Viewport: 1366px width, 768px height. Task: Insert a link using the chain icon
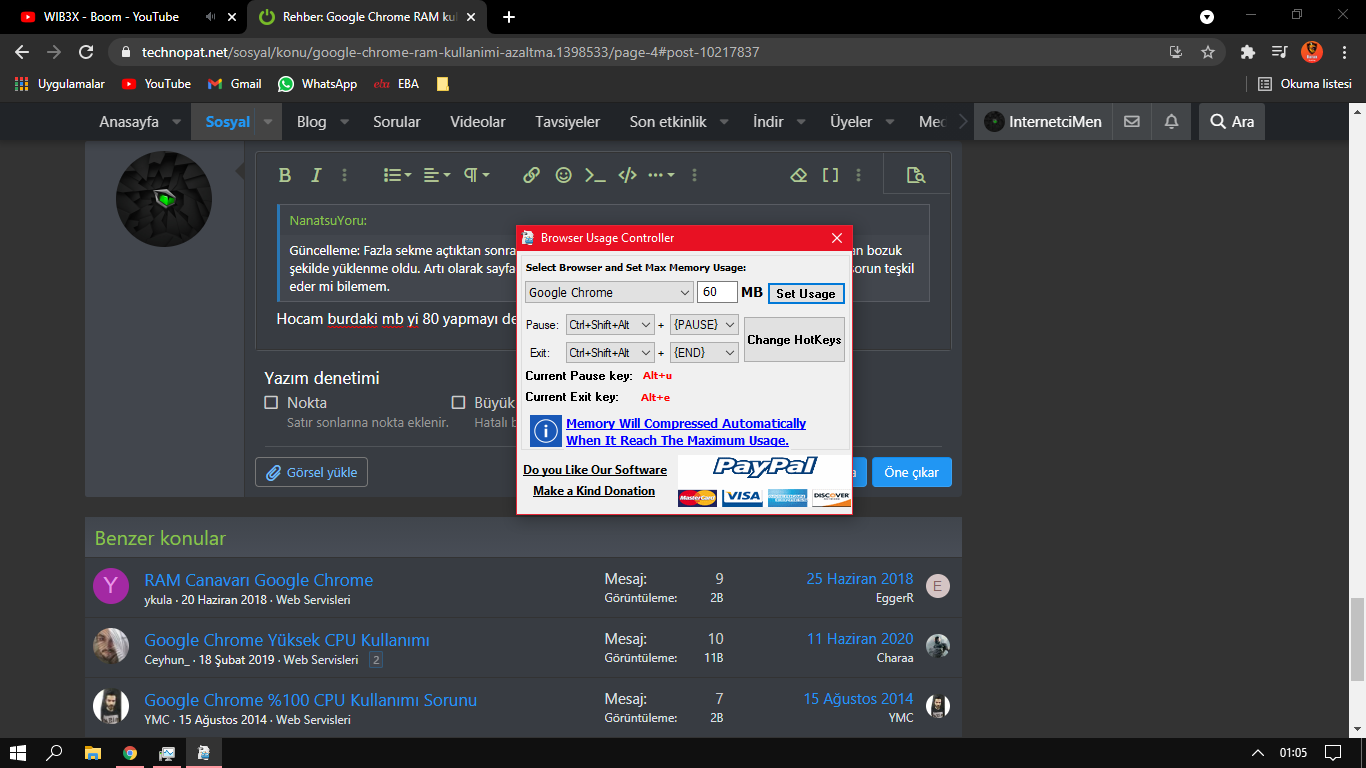click(532, 175)
